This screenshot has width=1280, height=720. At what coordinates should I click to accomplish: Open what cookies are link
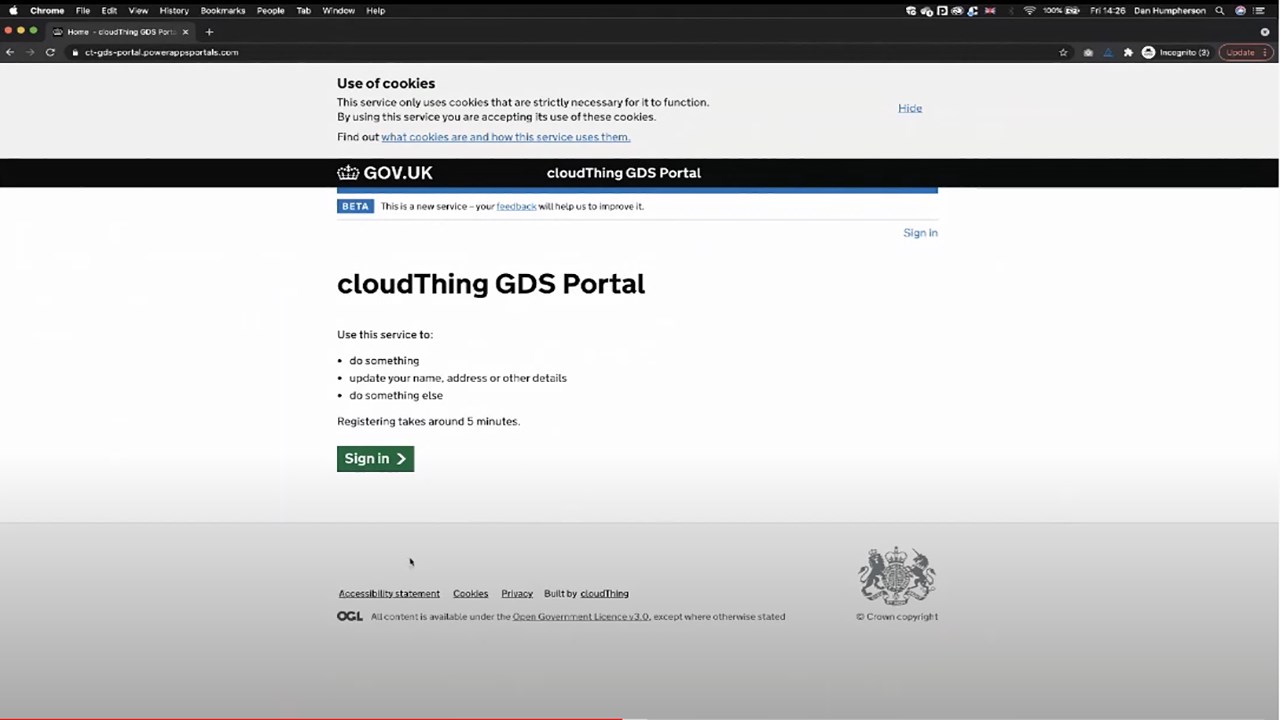(506, 137)
